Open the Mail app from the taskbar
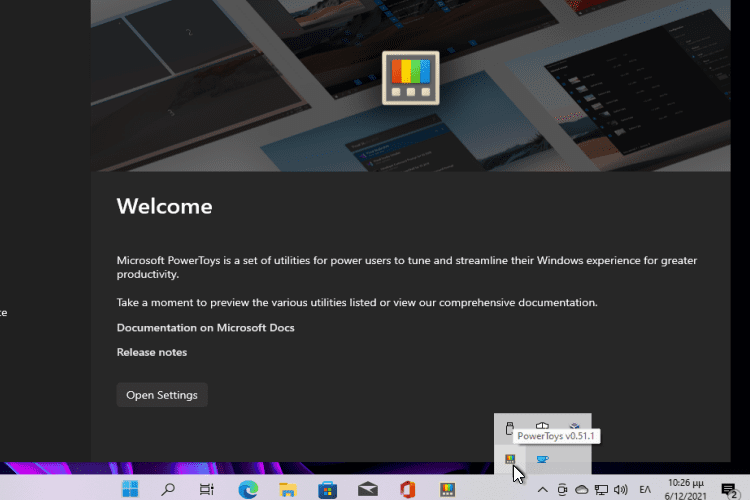Screen dimensions: 750x500 click(x=367, y=489)
